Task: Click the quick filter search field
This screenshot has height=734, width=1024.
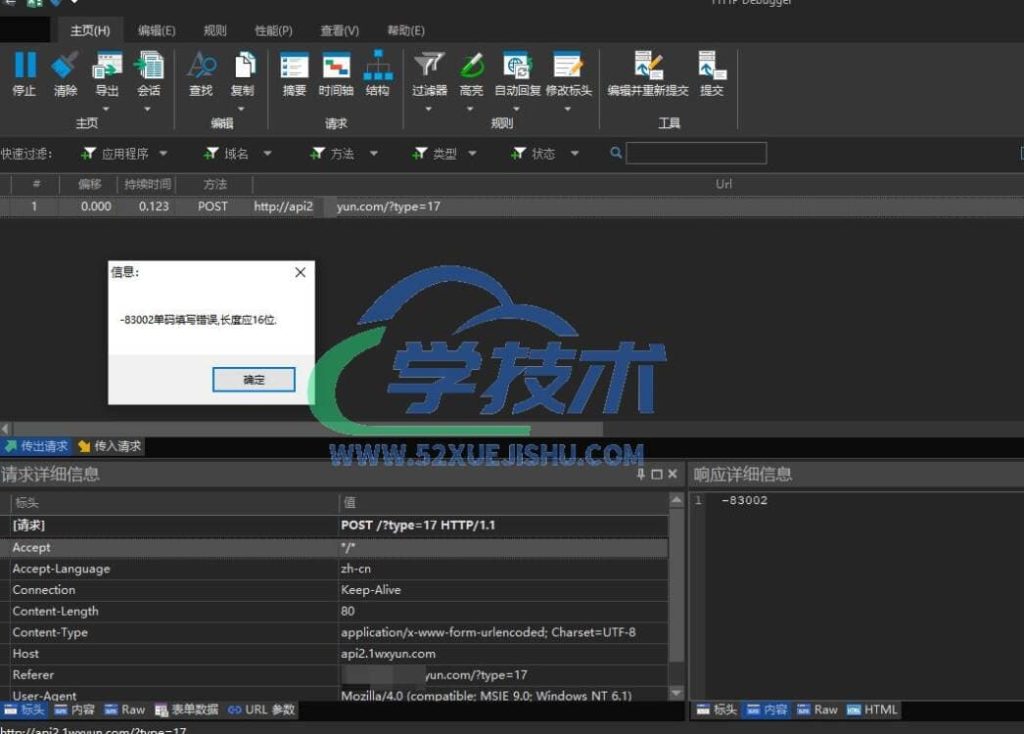Action: click(696, 154)
